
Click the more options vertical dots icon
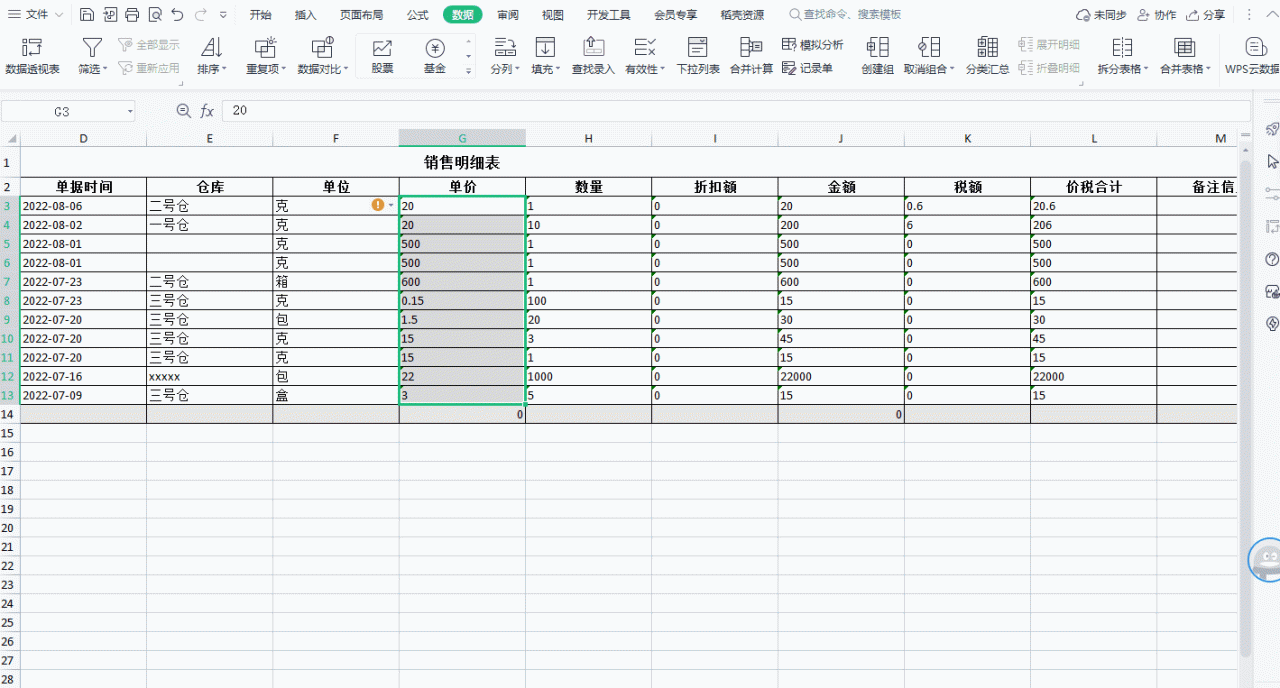coord(1249,15)
